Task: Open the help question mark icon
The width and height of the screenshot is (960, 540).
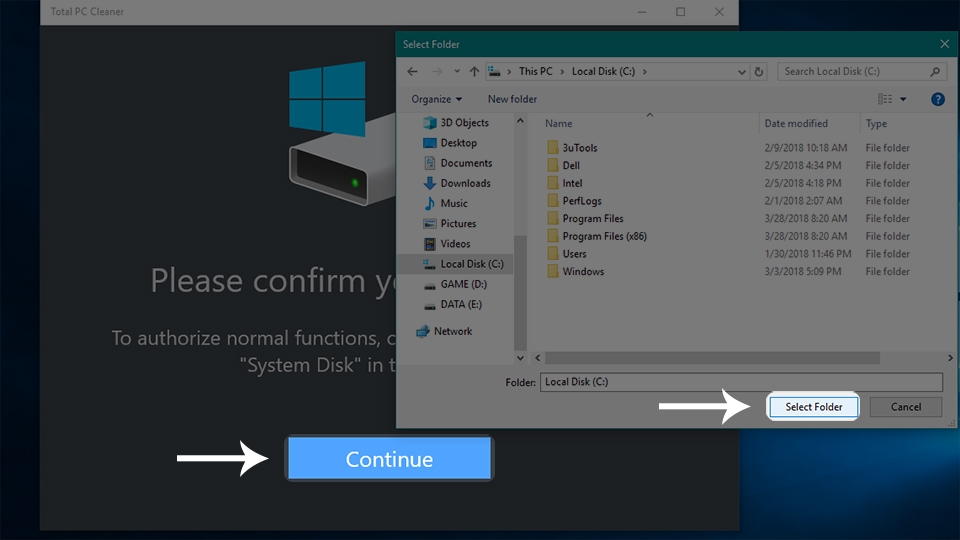Action: (x=937, y=99)
